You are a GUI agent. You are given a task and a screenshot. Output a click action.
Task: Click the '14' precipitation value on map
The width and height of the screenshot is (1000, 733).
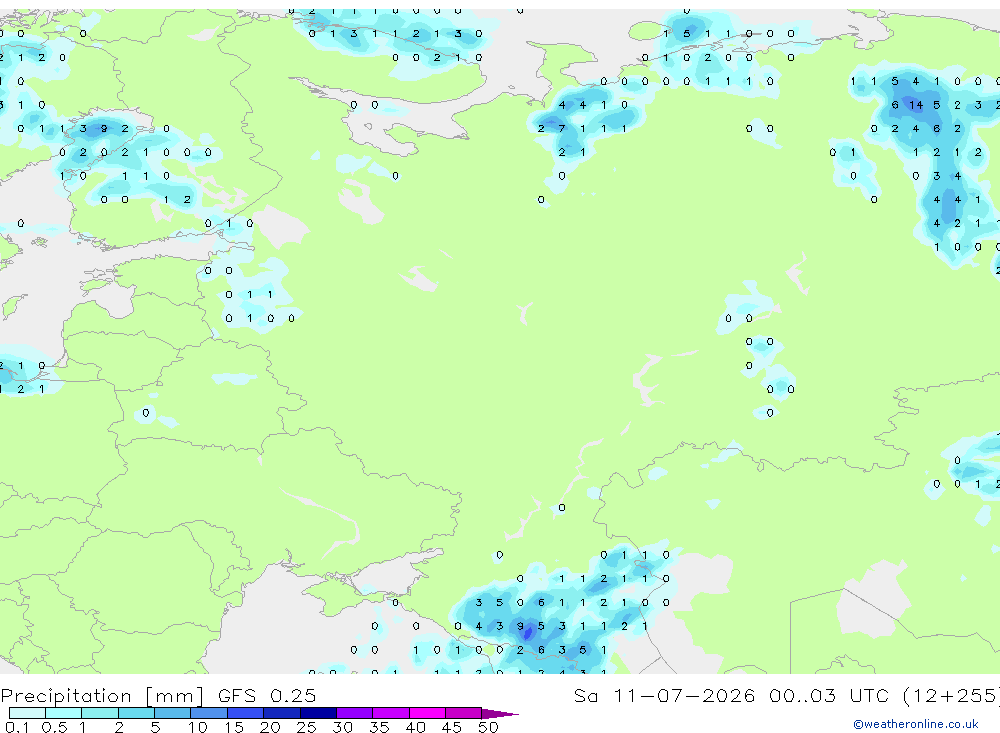(916, 105)
